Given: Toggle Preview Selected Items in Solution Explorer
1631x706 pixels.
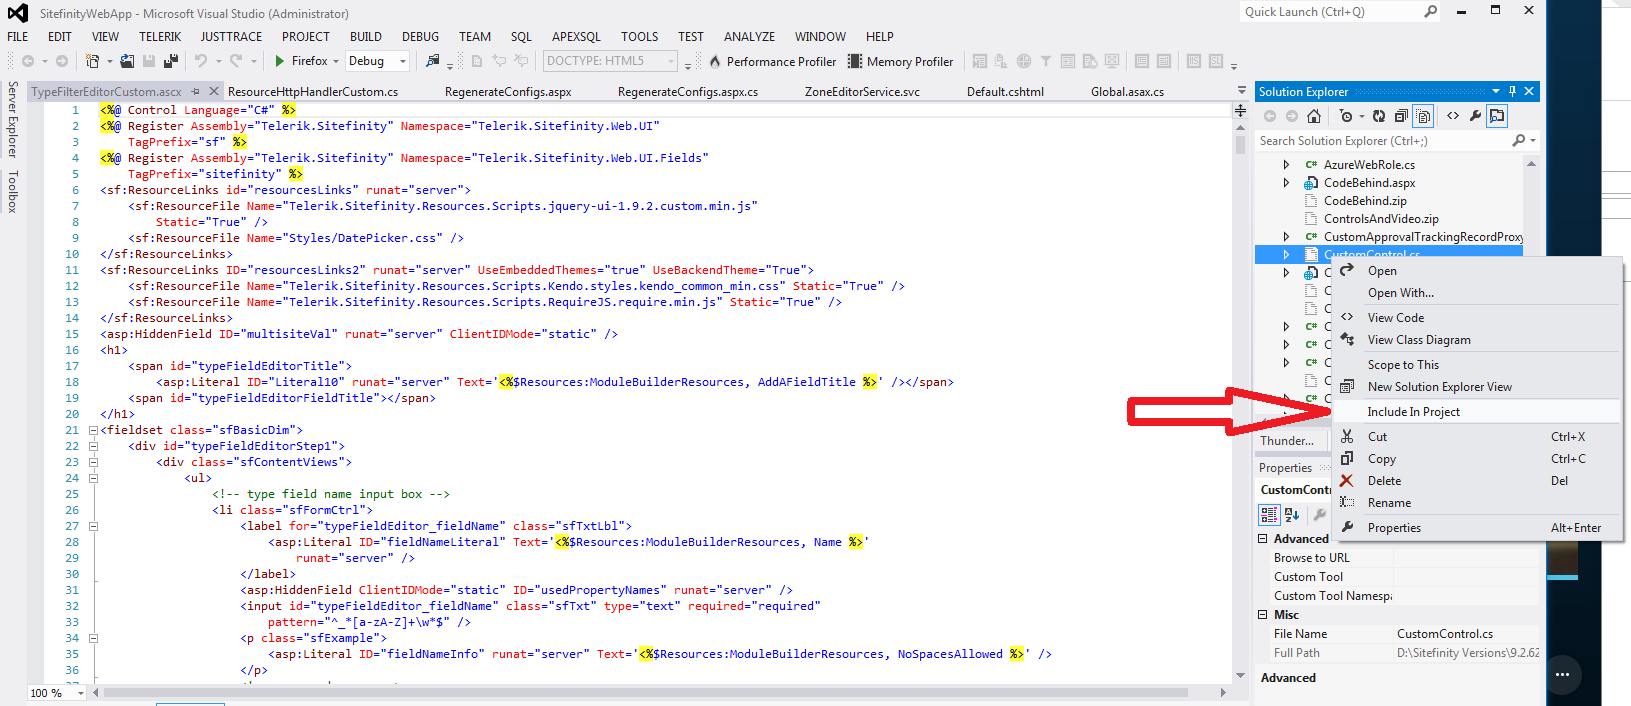Looking at the screenshot, I should point(1497,116).
